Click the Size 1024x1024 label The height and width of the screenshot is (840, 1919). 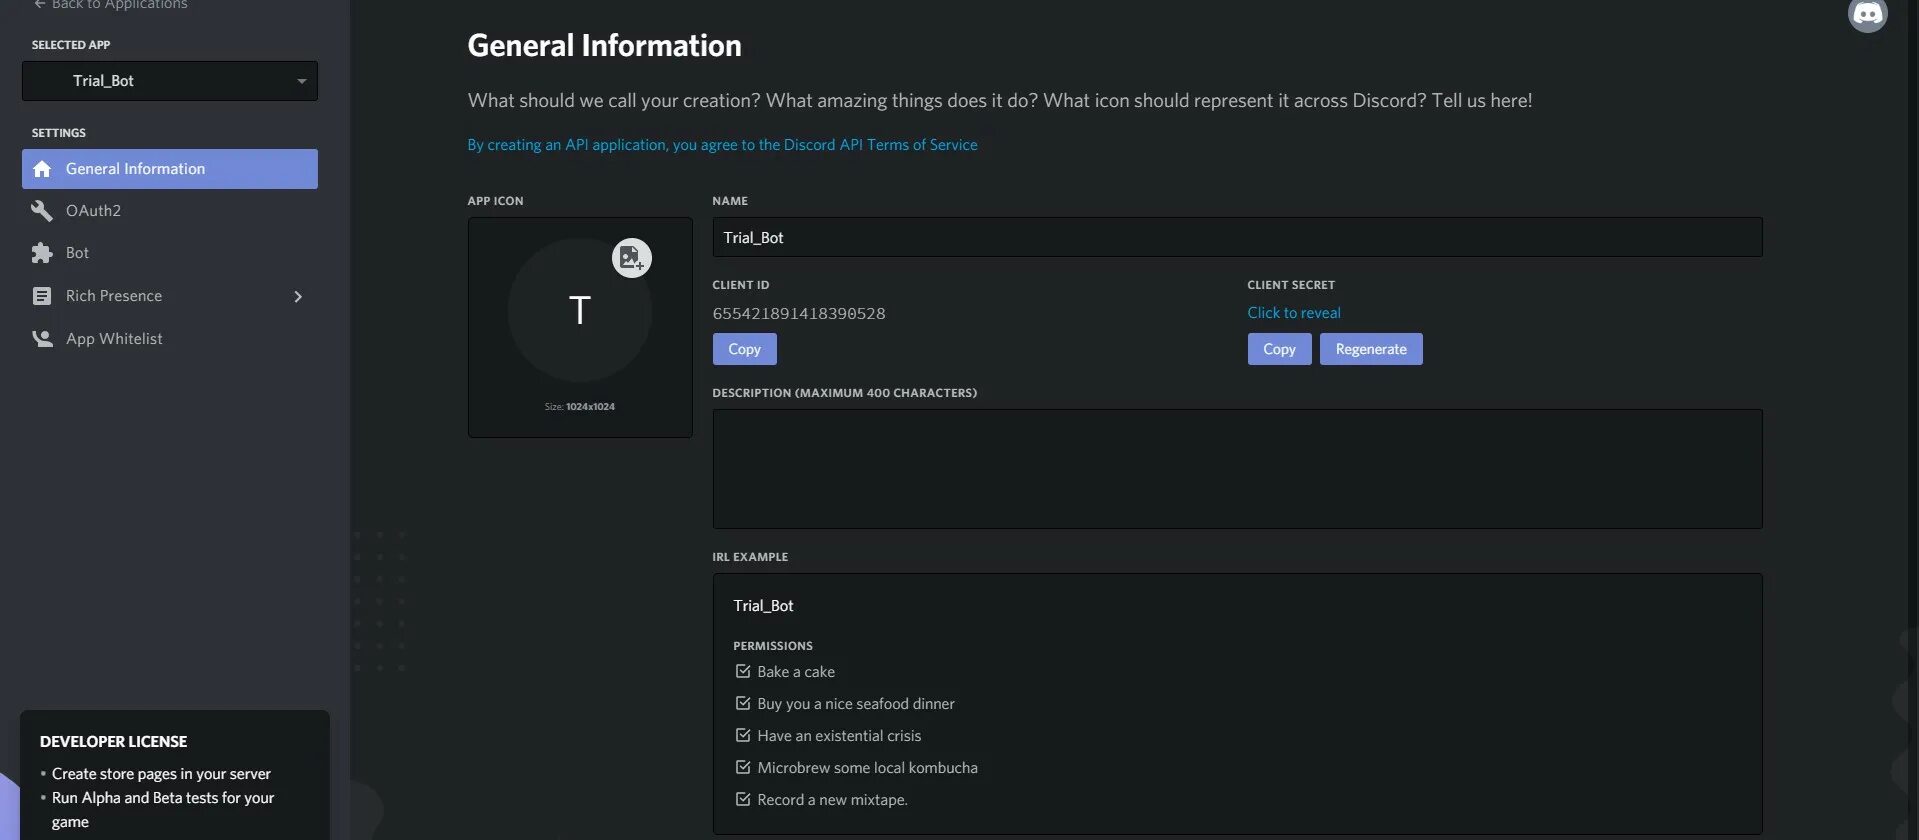point(580,407)
